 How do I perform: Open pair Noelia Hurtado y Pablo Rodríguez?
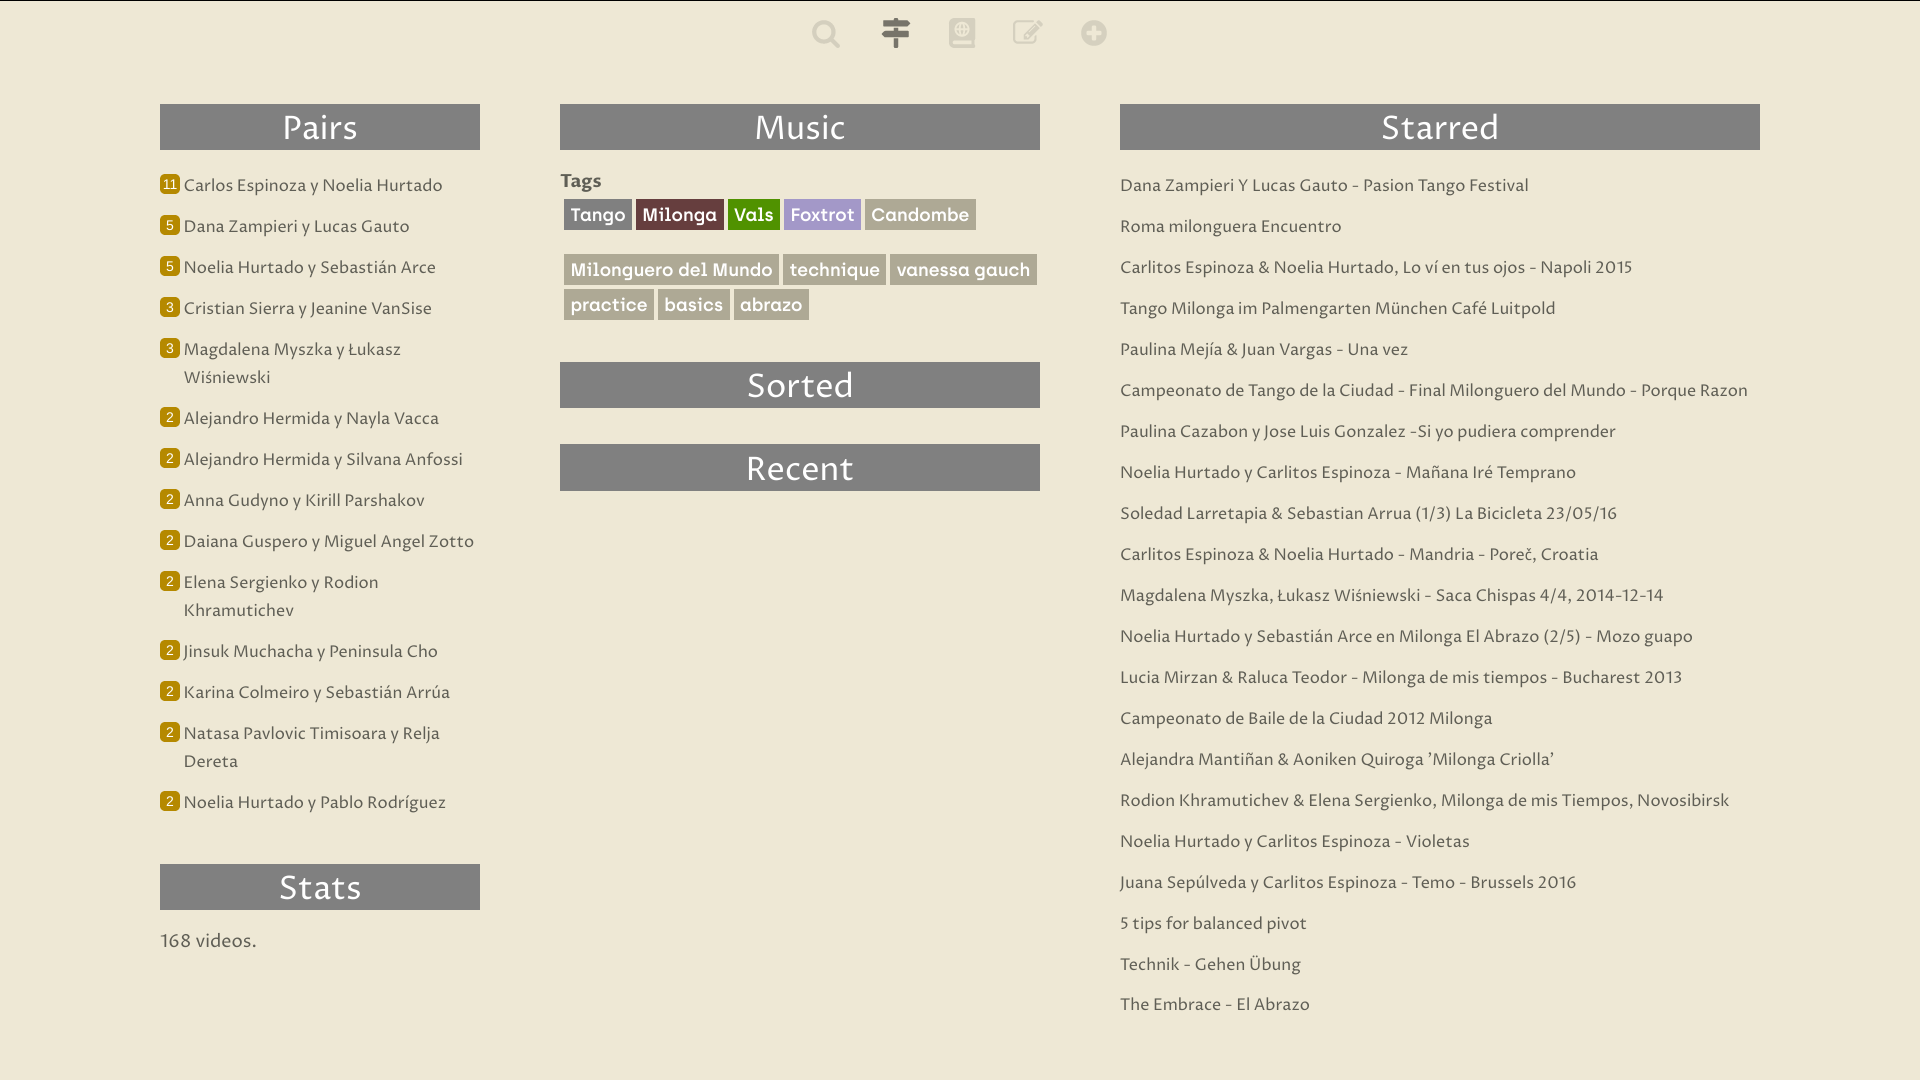pyautogui.click(x=315, y=803)
